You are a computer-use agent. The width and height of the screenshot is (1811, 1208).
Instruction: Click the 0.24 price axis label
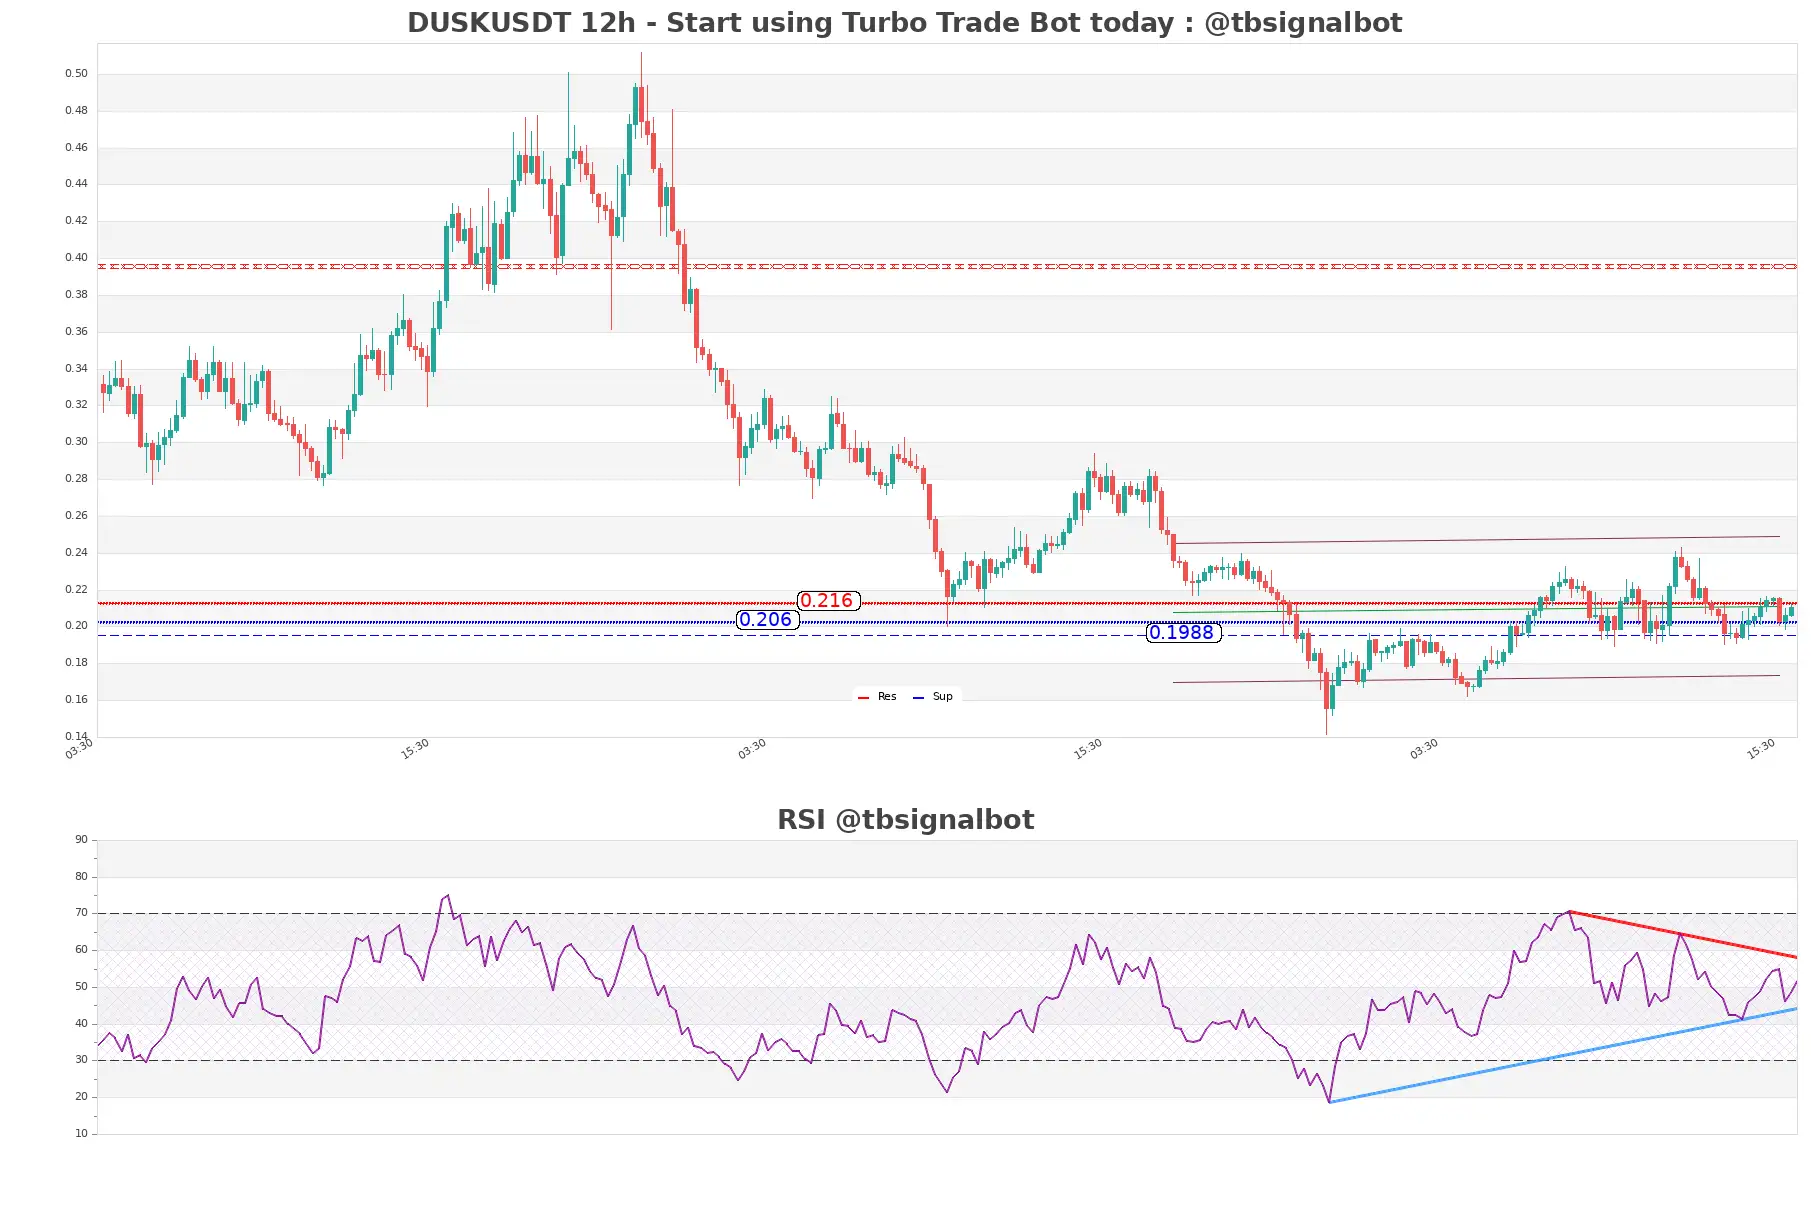point(76,553)
